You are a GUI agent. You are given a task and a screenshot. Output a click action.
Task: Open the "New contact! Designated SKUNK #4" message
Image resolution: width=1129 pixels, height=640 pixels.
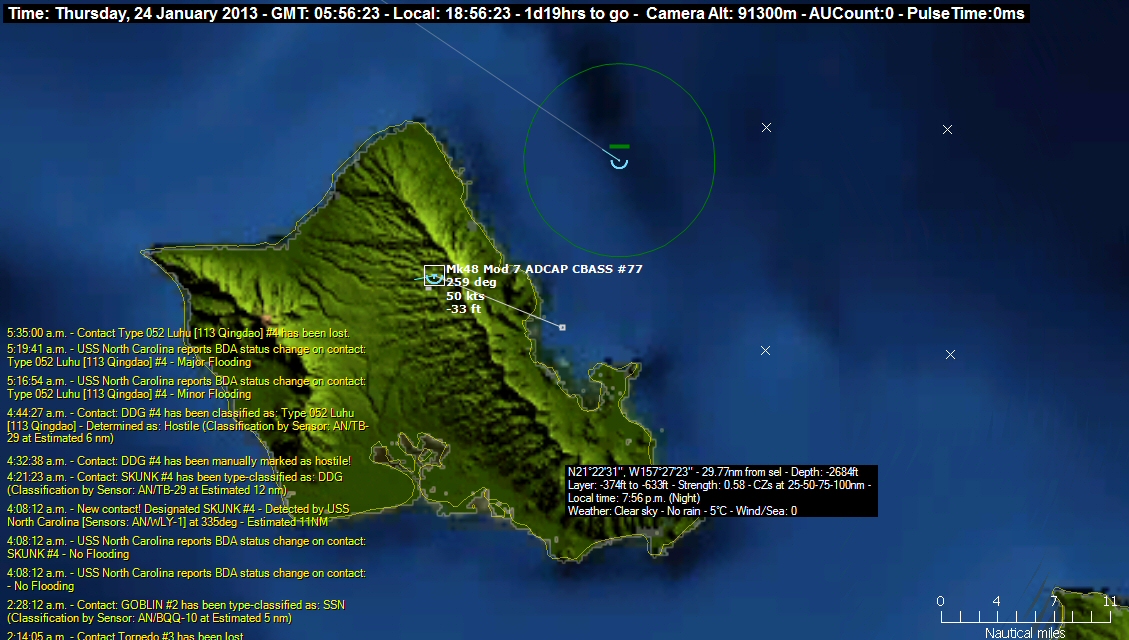click(179, 515)
